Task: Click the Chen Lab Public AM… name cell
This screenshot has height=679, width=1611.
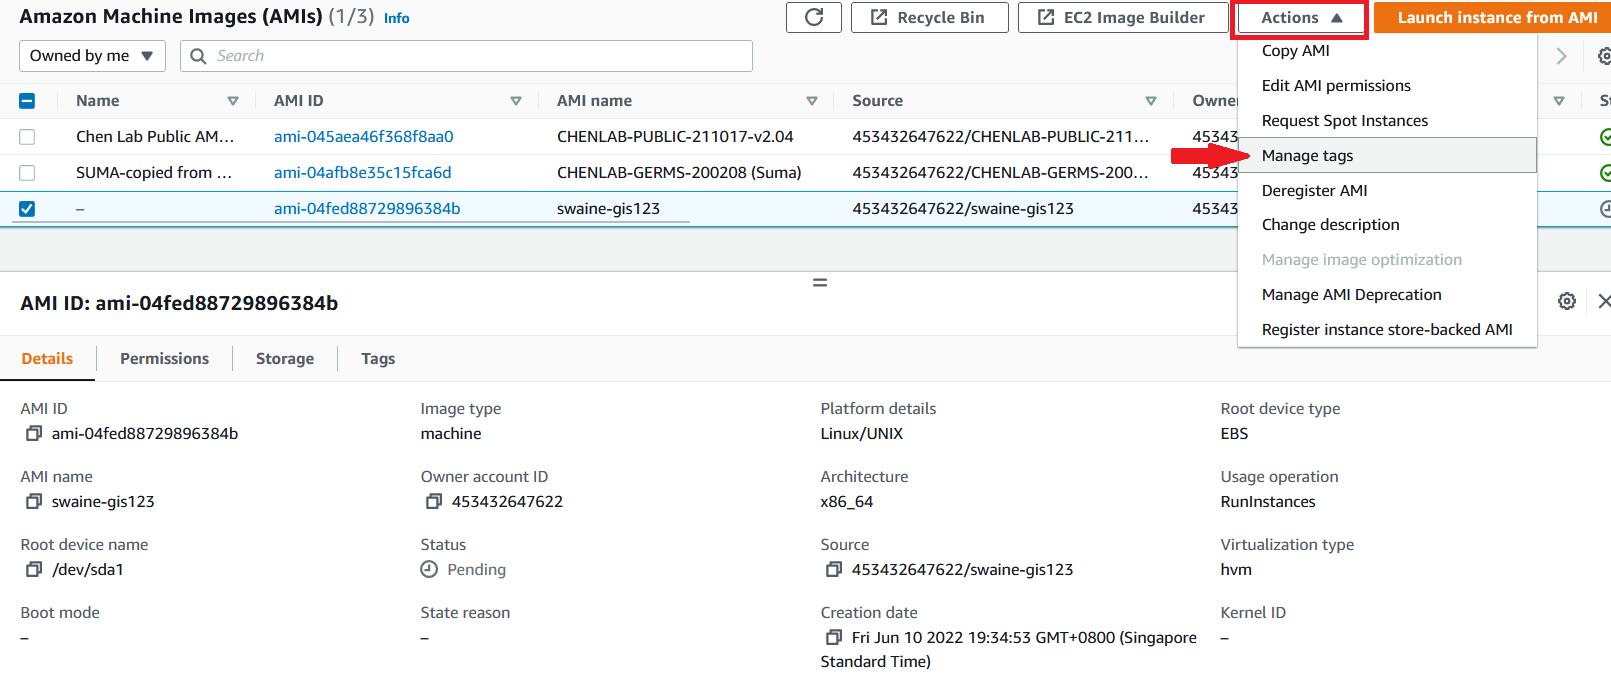Action: point(155,136)
